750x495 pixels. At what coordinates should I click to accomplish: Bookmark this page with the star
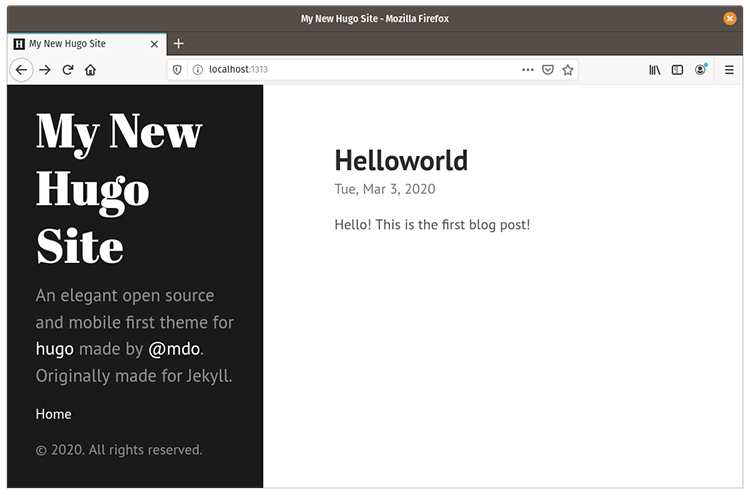568,70
